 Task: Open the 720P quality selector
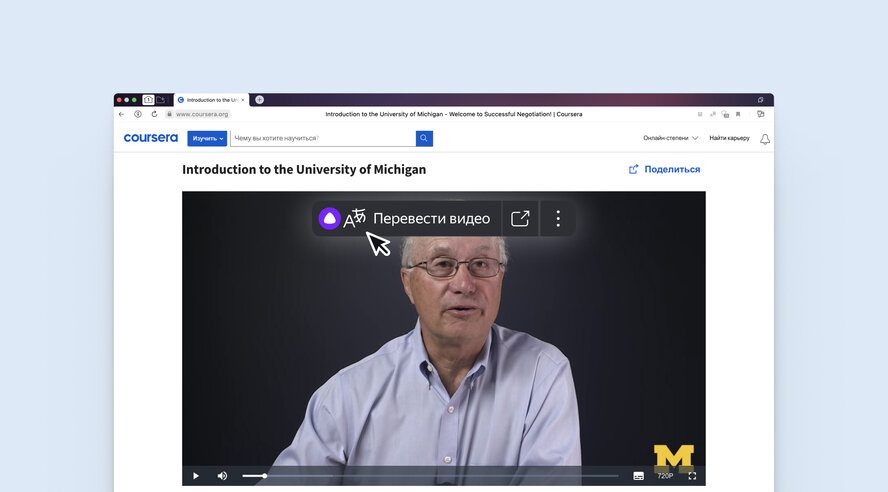click(665, 476)
